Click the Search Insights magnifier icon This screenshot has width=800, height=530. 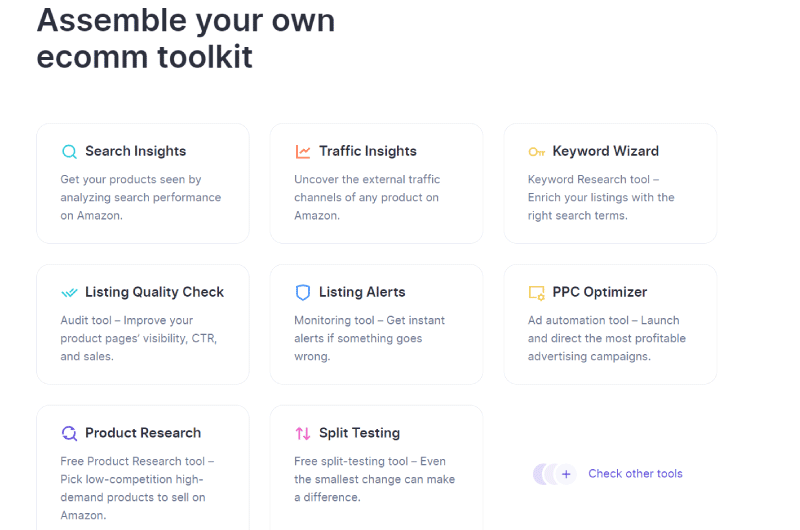[x=69, y=152]
